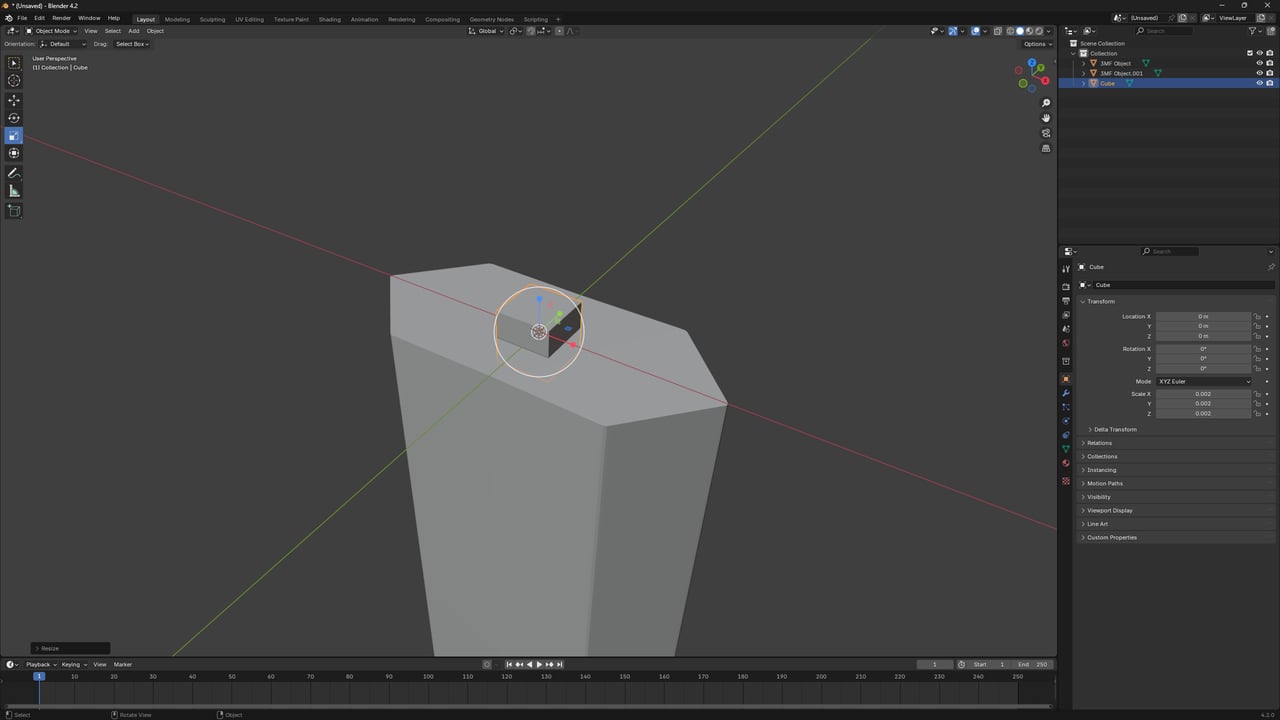
Task: Expand the 3MF Object tree row
Action: tap(1084, 63)
